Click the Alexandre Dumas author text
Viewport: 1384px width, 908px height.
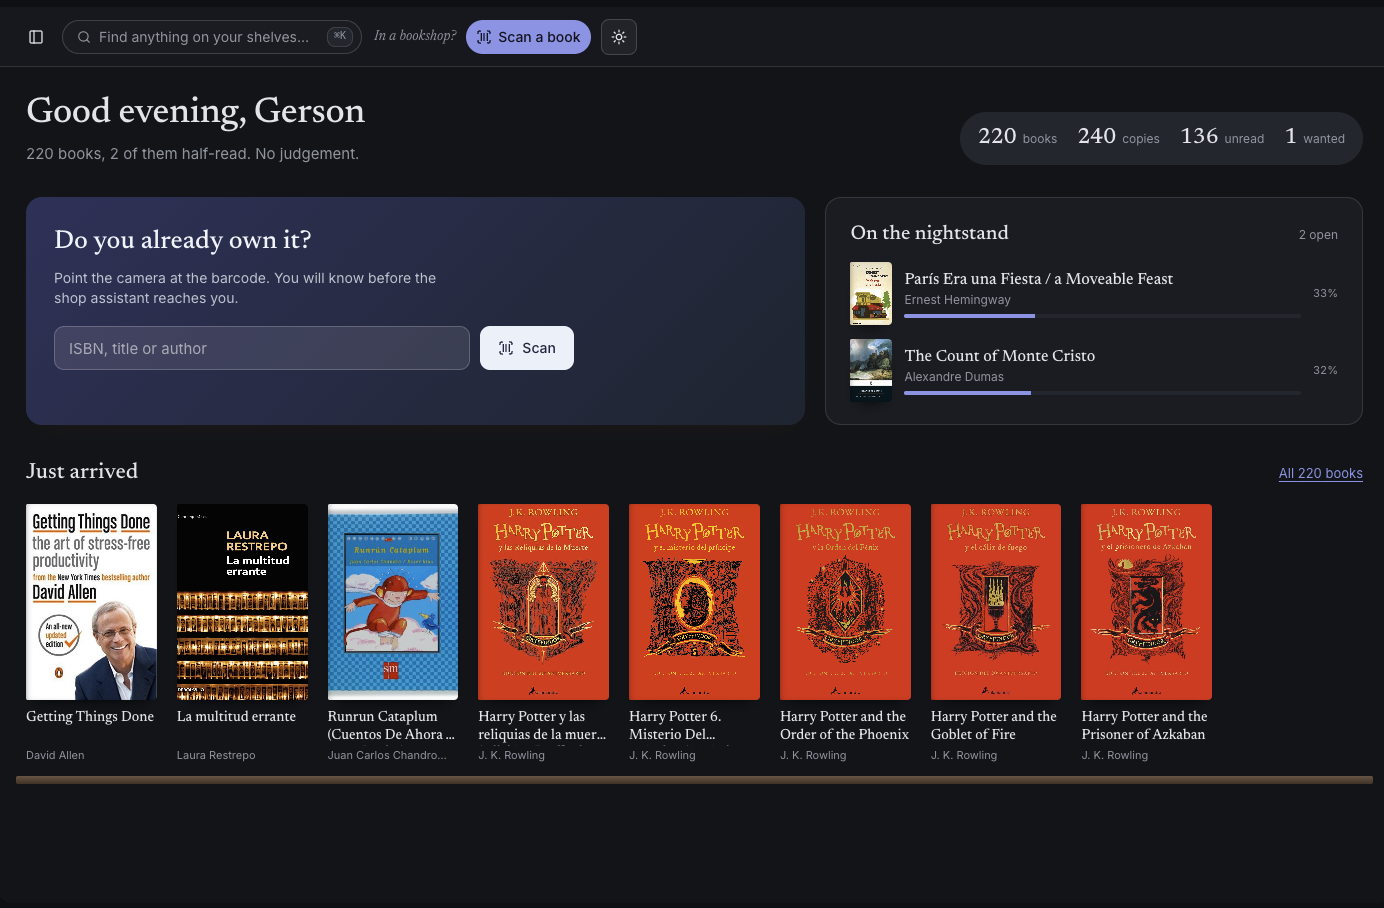[x=954, y=377]
